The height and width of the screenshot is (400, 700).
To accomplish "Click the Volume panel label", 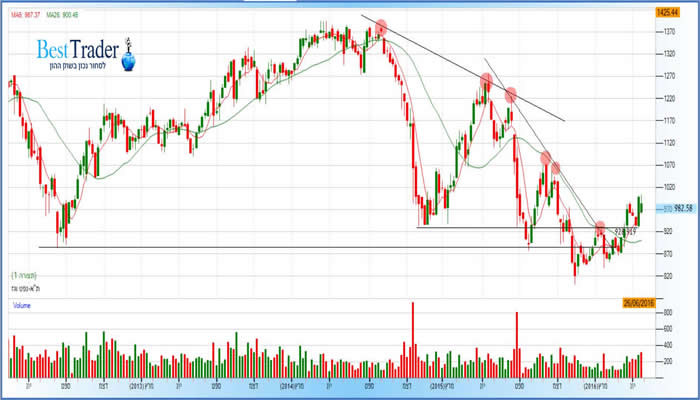I will pos(22,304).
